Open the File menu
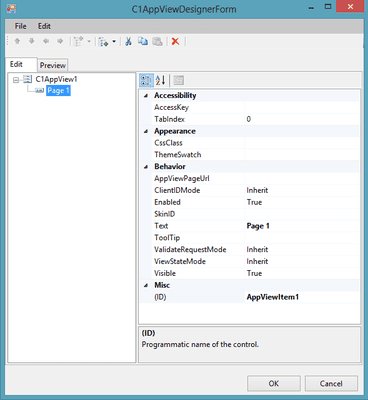Screen dimensions: 368x400 pyautogui.click(x=20, y=26)
